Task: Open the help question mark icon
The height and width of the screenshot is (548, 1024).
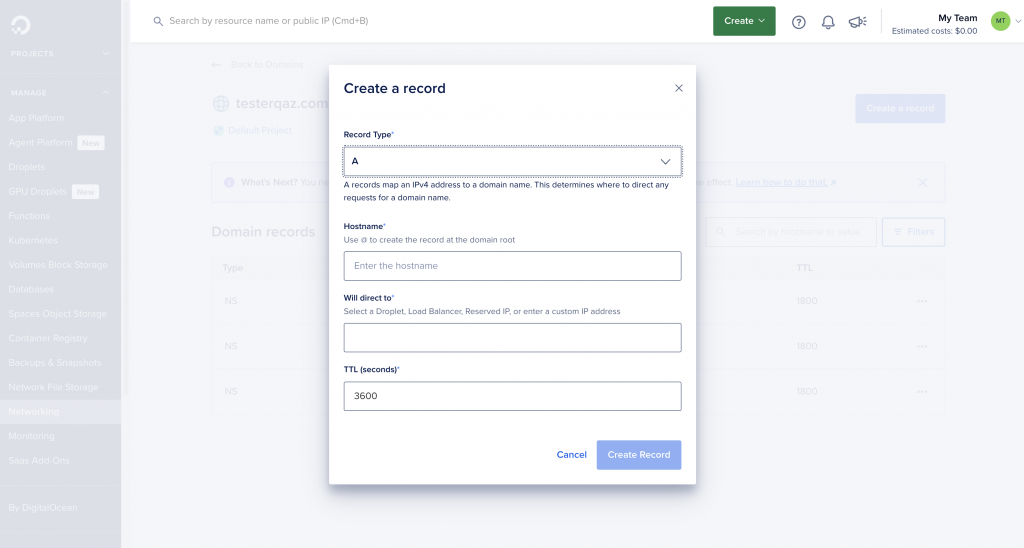Action: (798, 22)
